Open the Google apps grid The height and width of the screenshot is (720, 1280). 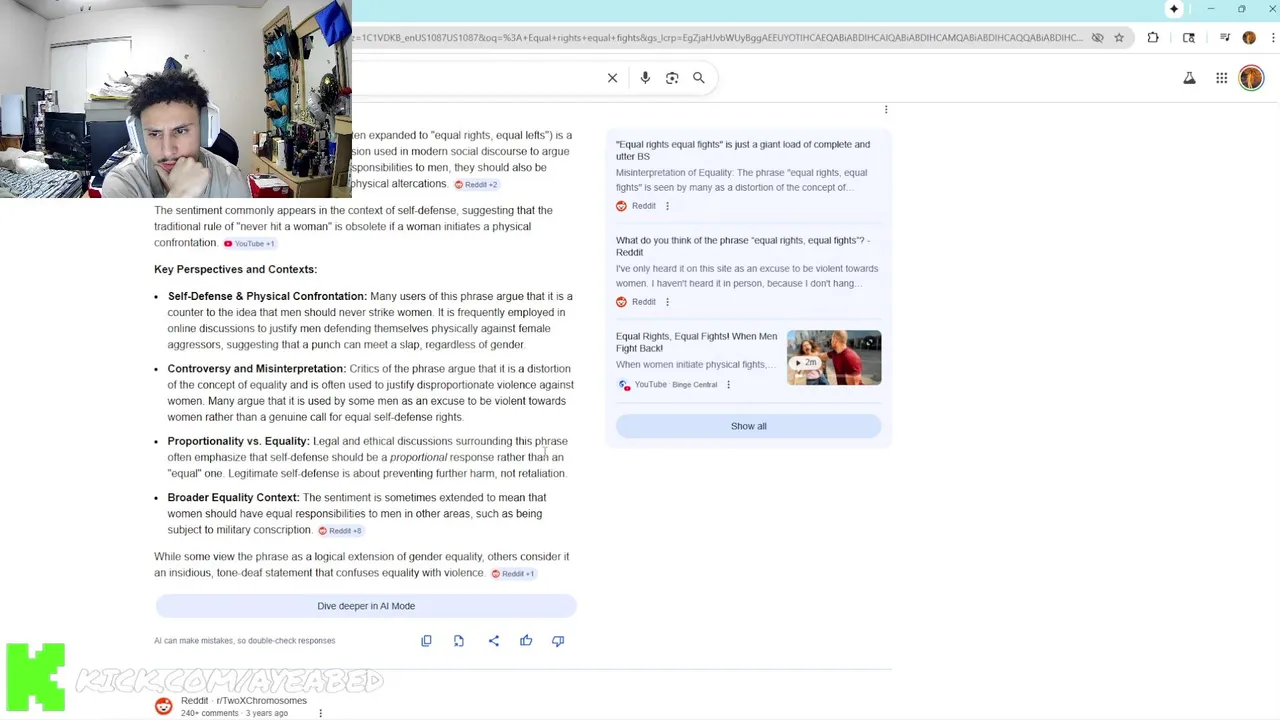[x=1222, y=78]
